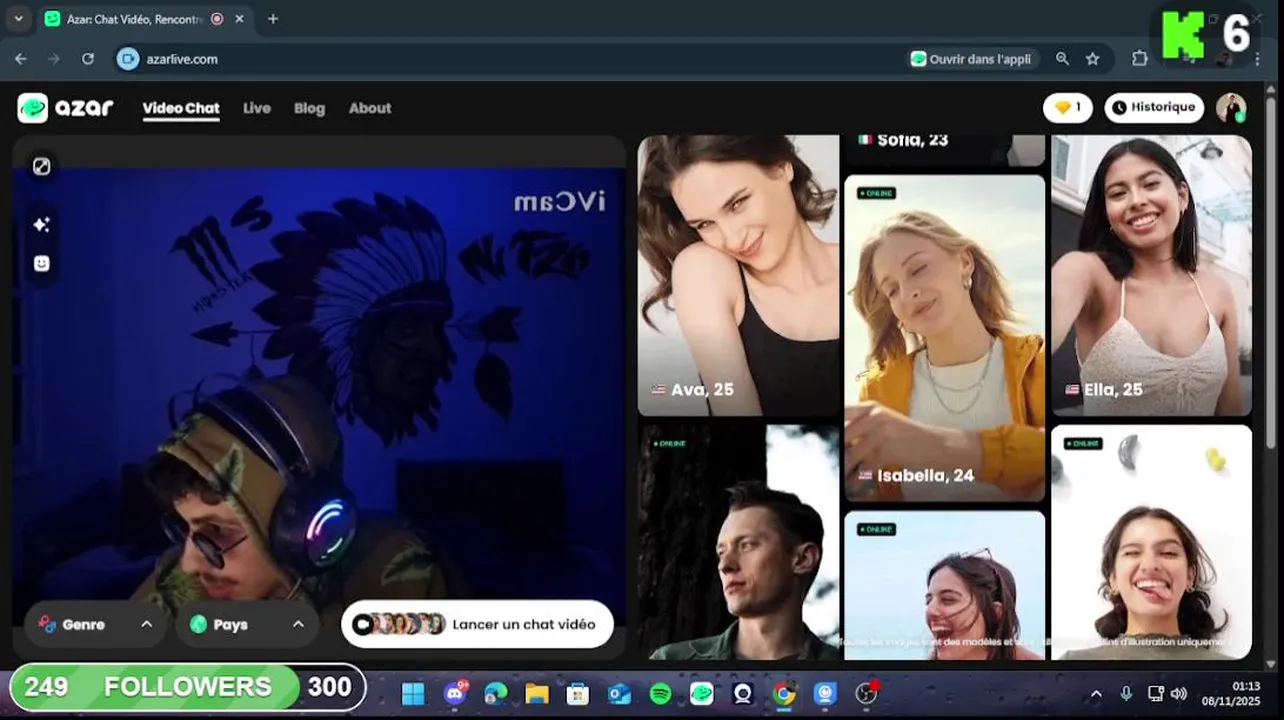
Task: Open the Blog page
Action: (309, 108)
